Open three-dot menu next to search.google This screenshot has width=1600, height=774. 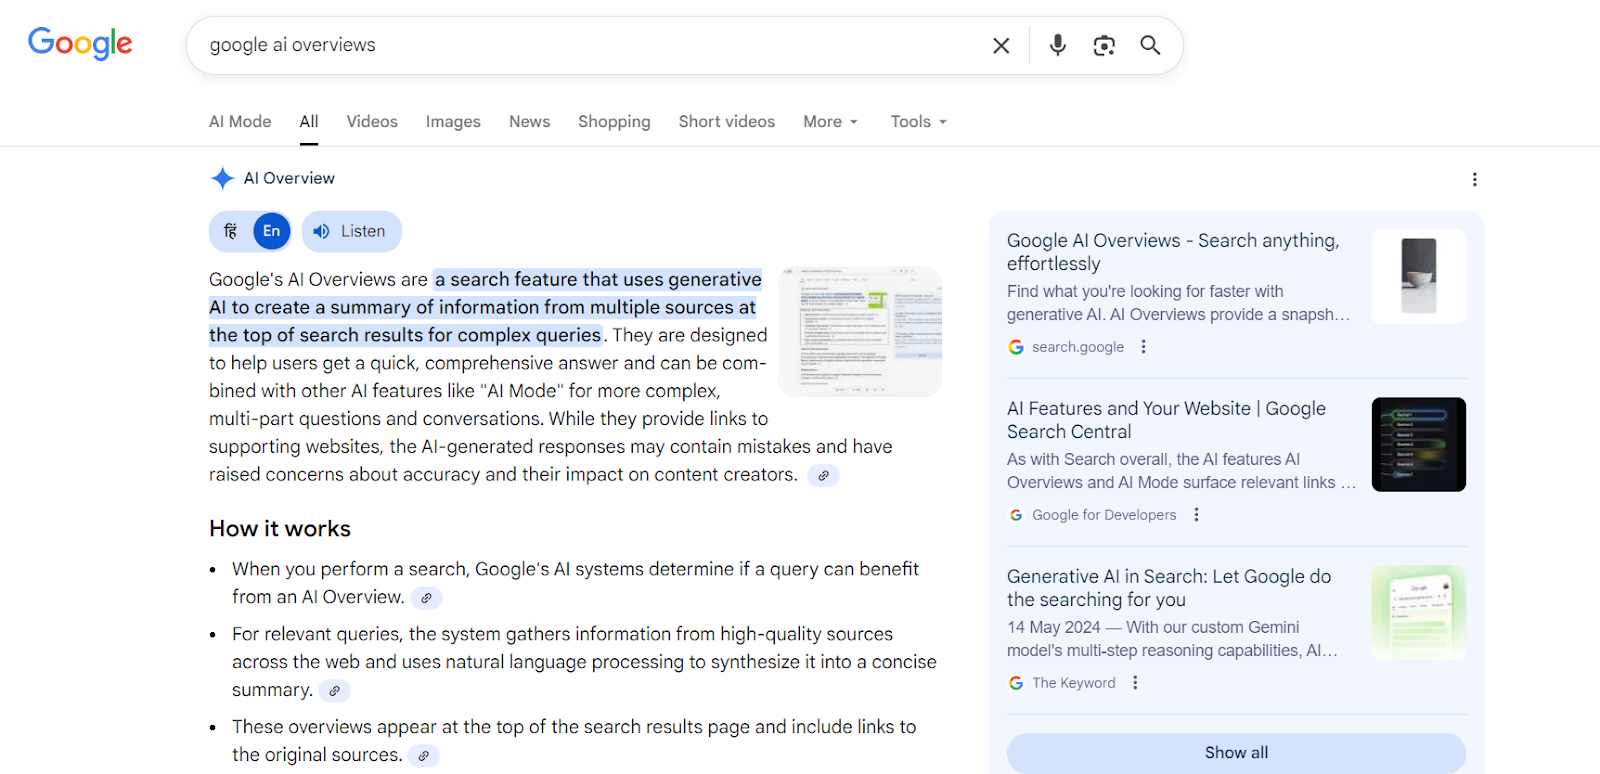[1144, 347]
